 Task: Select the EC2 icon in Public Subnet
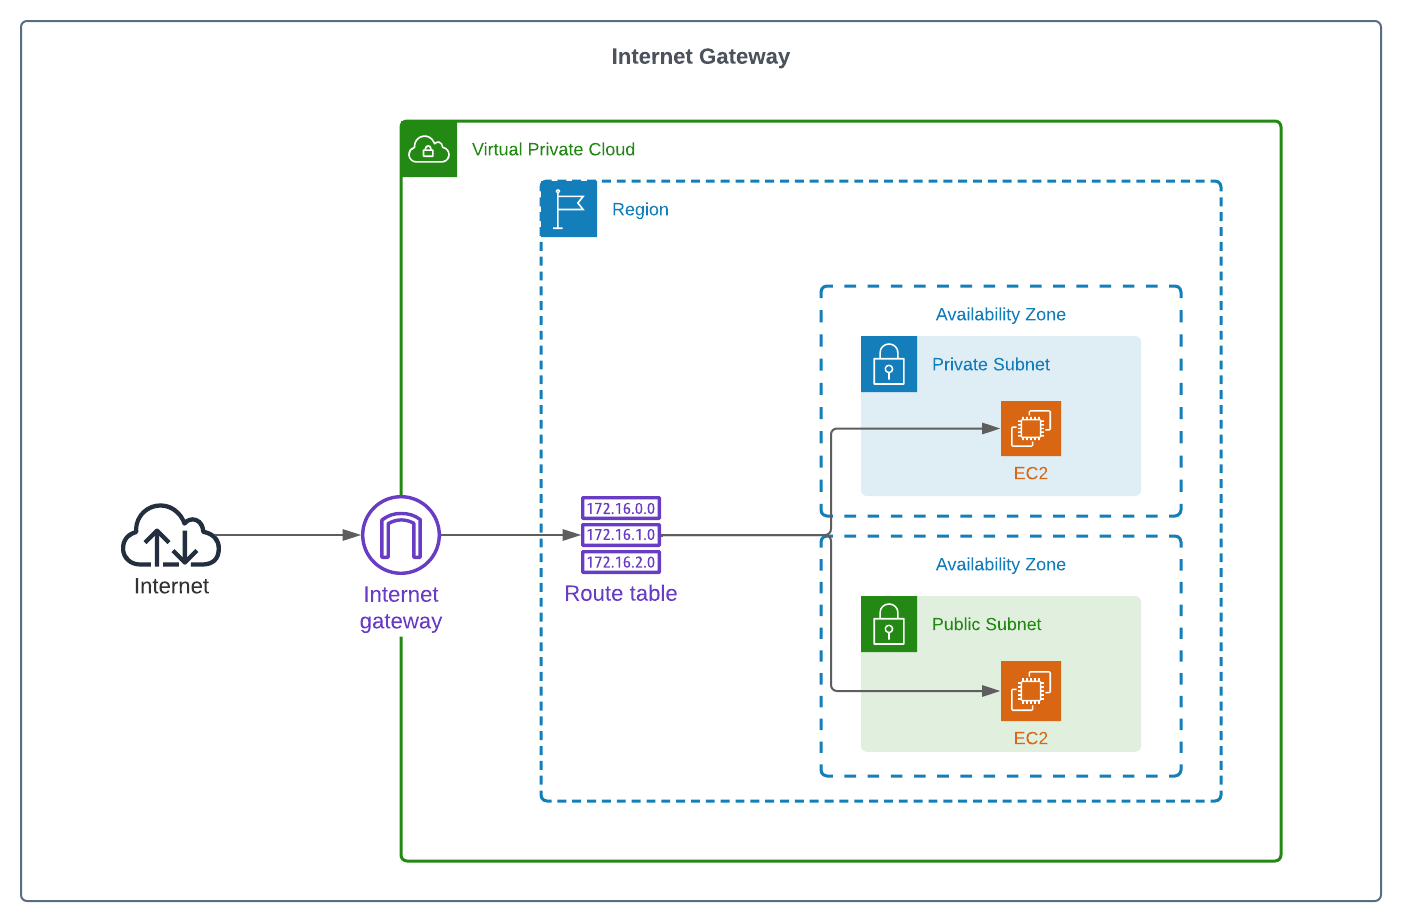(x=1031, y=691)
